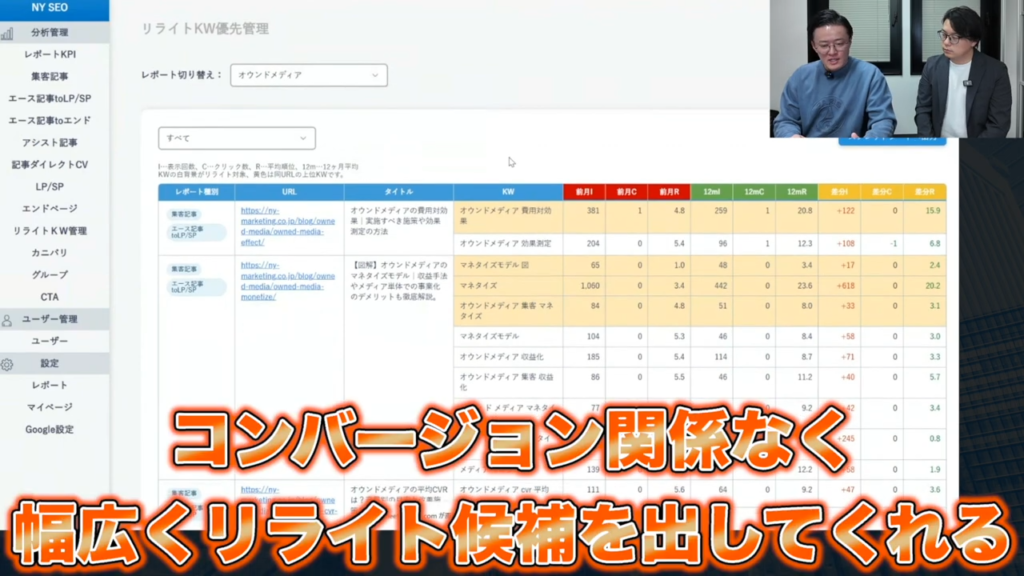This screenshot has height=576, width=1024.
Task: Navigate to Google設定 in the sidebar
Action: coord(49,429)
